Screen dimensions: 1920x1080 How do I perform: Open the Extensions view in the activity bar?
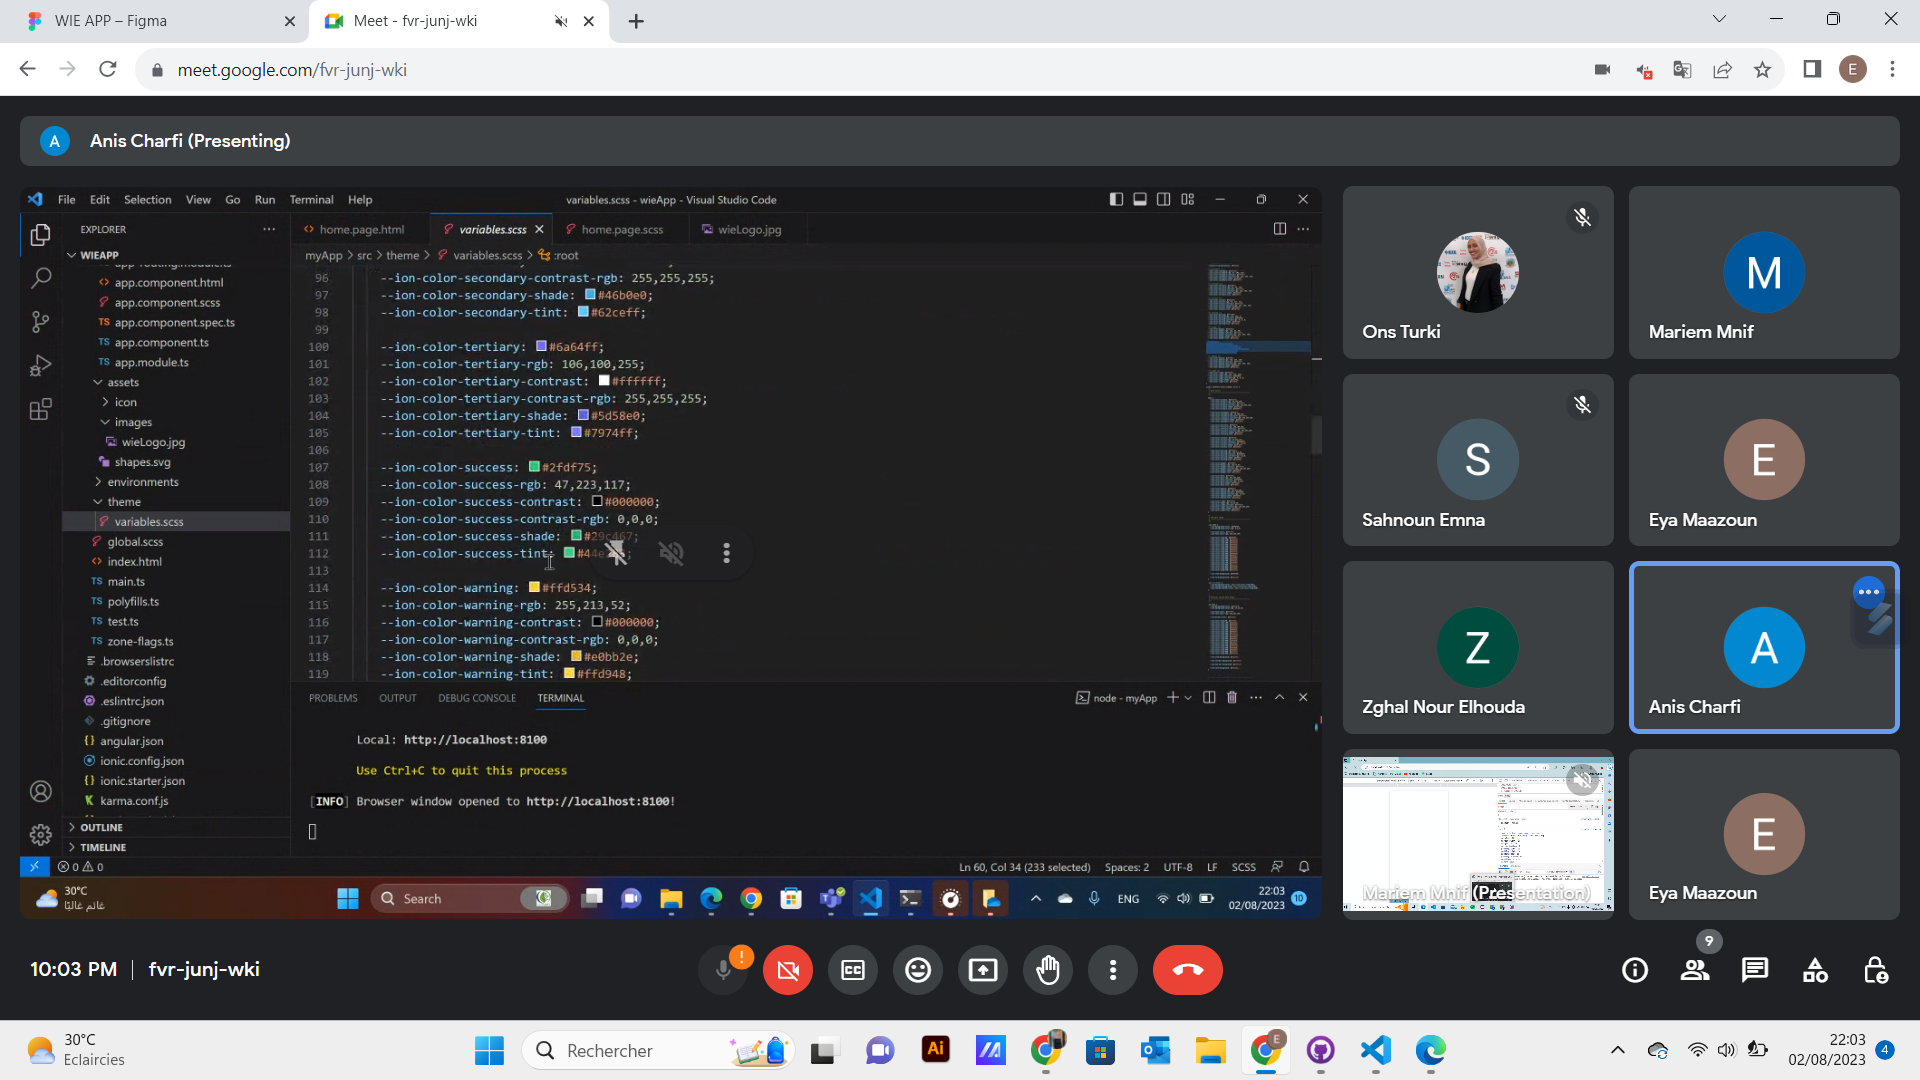40,409
